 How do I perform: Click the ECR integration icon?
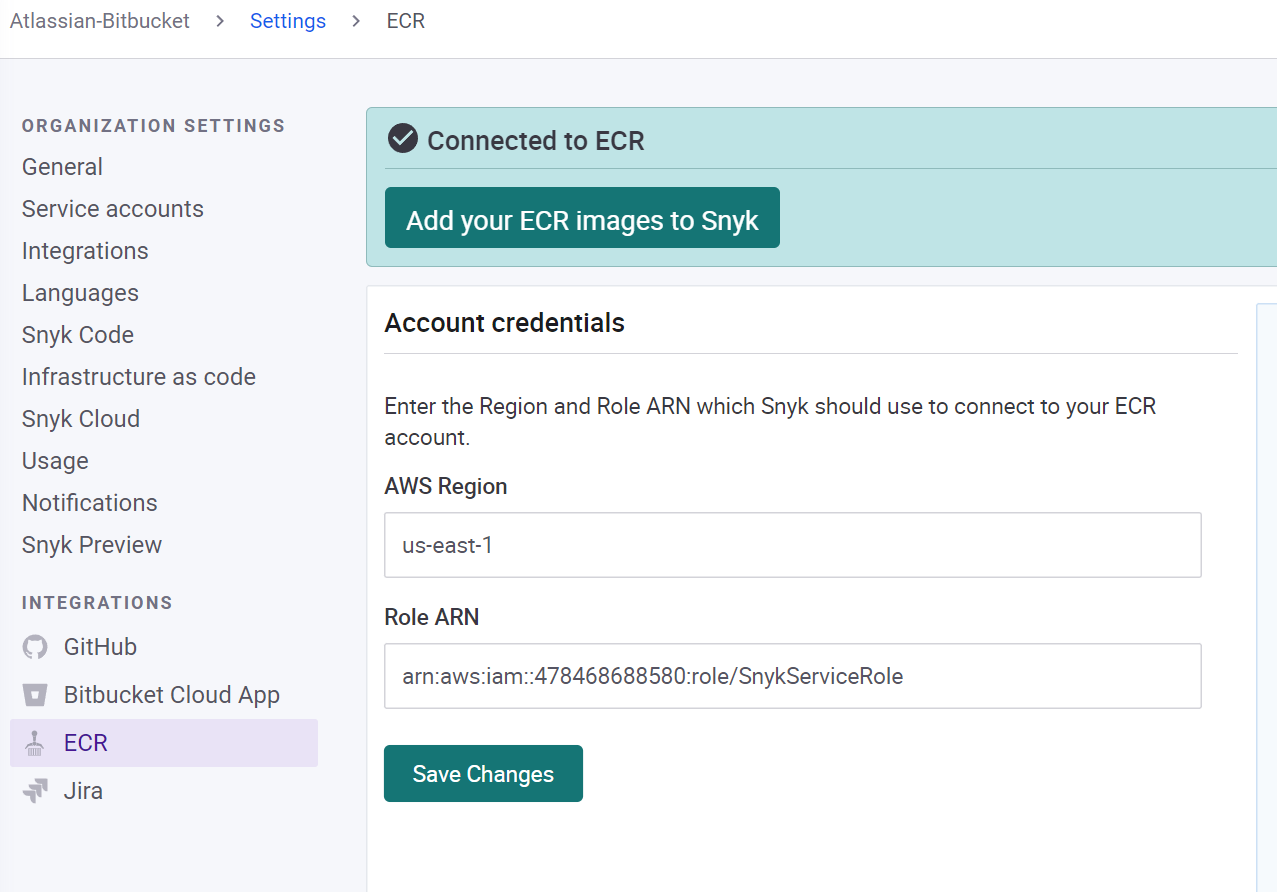click(x=35, y=743)
